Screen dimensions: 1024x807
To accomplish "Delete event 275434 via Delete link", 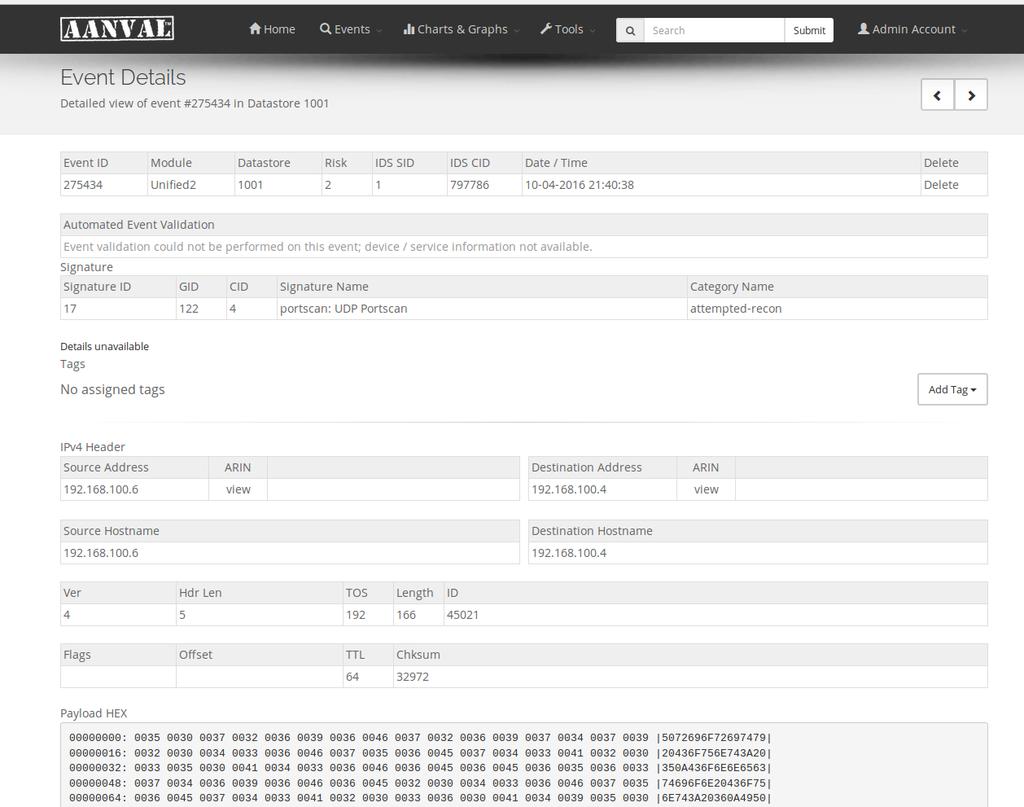I will 941,185.
